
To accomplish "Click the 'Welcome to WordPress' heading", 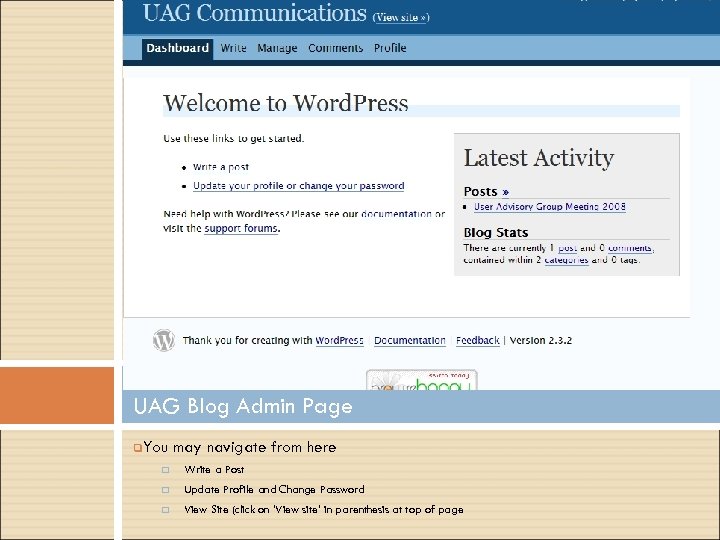I will click(x=286, y=103).
